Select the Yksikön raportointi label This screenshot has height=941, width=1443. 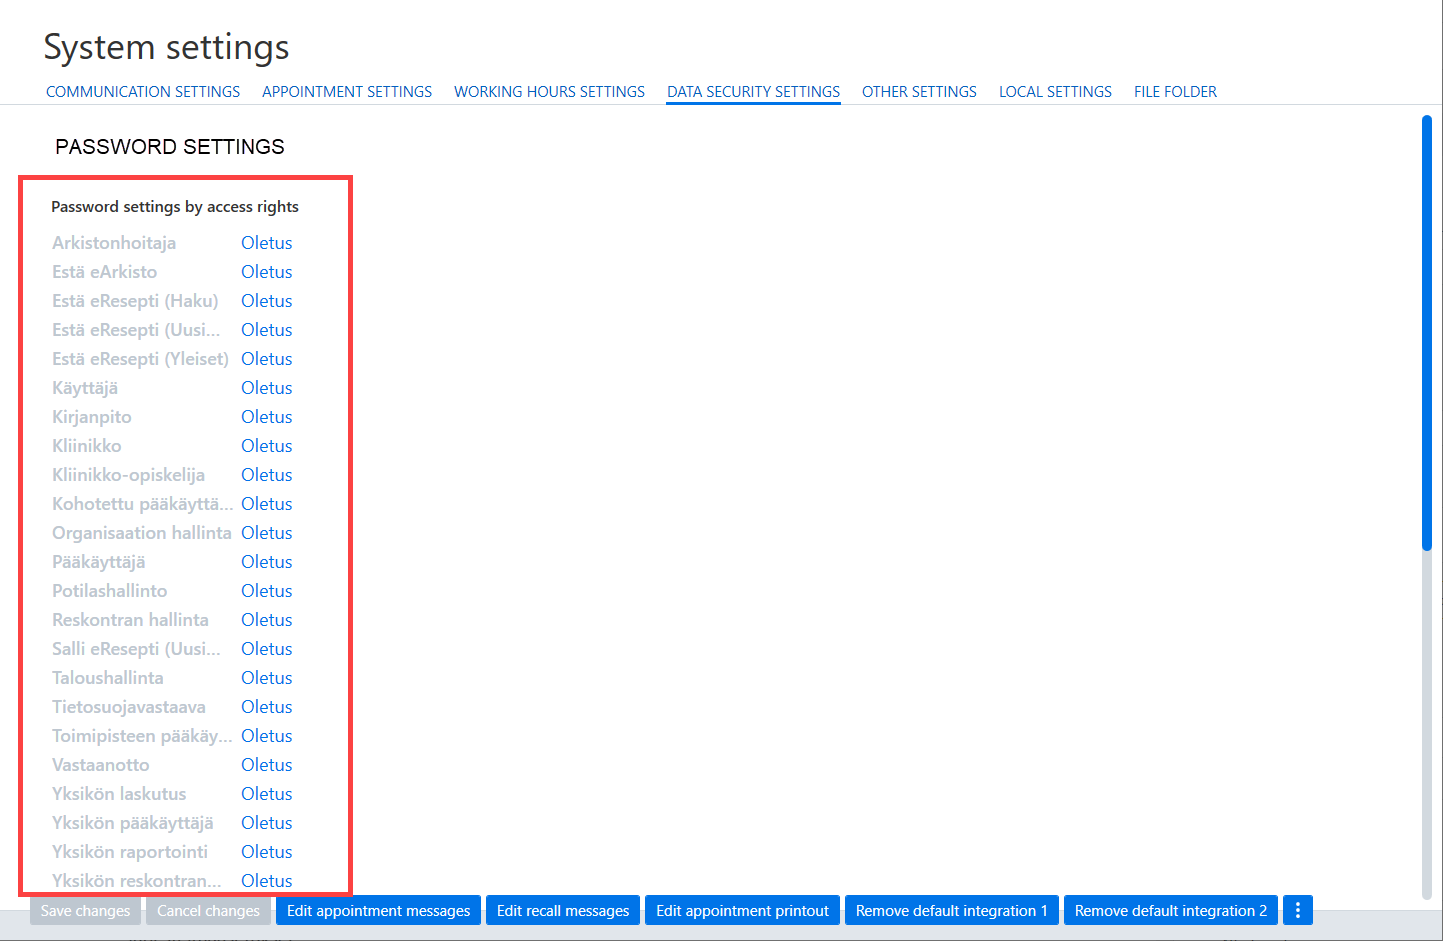coord(130,852)
